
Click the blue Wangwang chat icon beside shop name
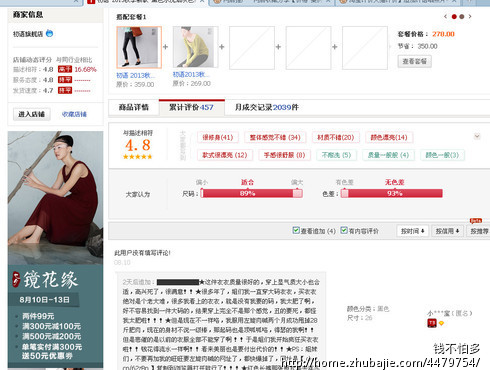point(49,33)
